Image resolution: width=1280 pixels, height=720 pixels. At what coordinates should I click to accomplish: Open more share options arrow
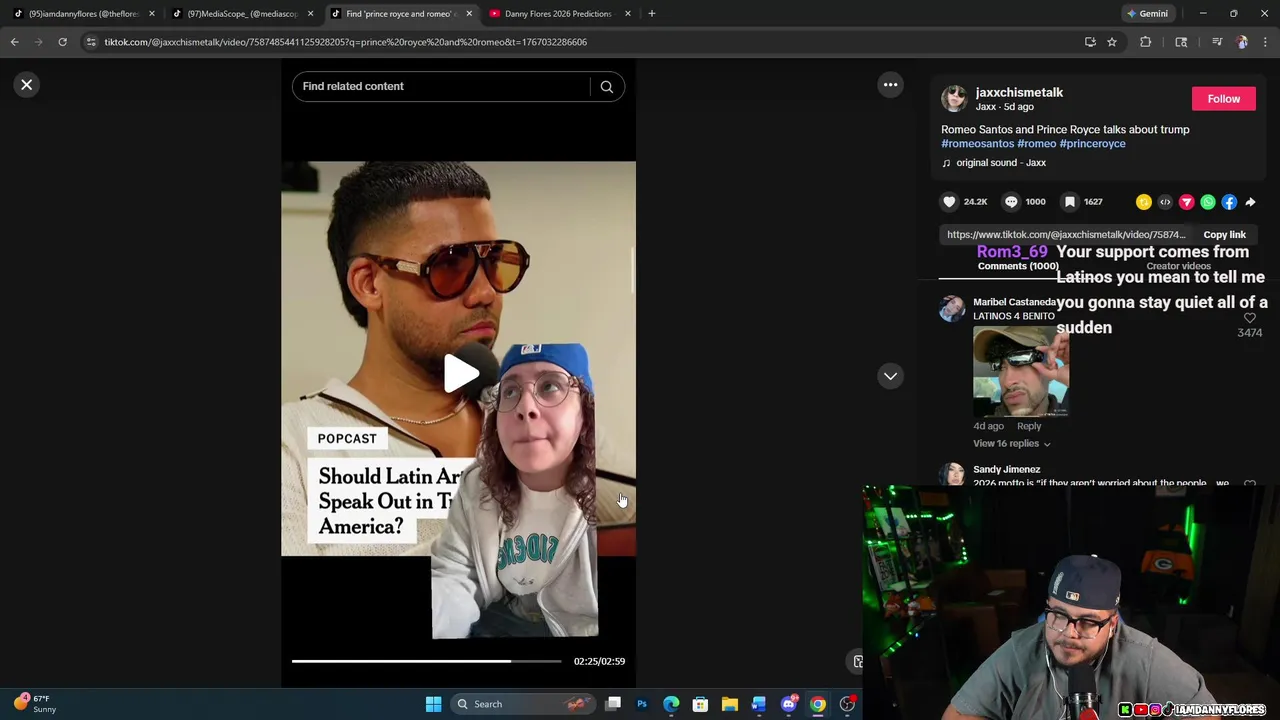click(x=1250, y=202)
